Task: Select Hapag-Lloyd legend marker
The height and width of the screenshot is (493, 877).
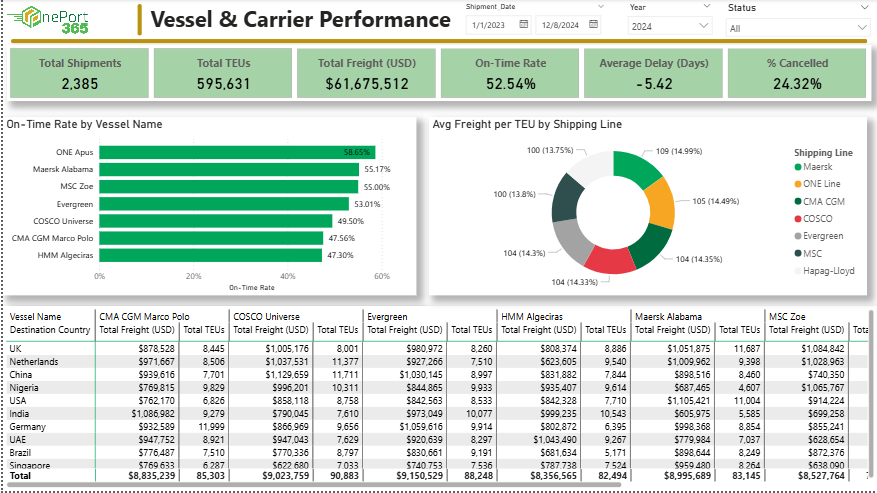Action: pos(798,271)
